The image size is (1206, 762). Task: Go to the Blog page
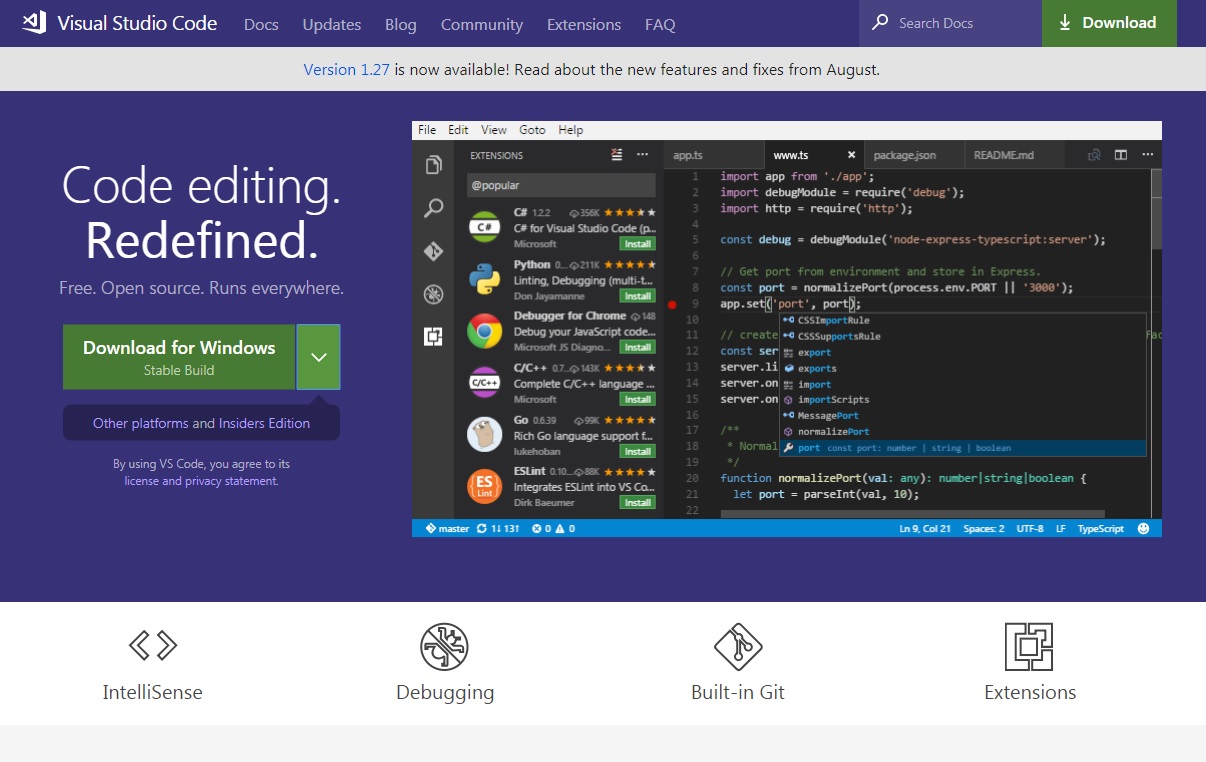[x=401, y=24]
